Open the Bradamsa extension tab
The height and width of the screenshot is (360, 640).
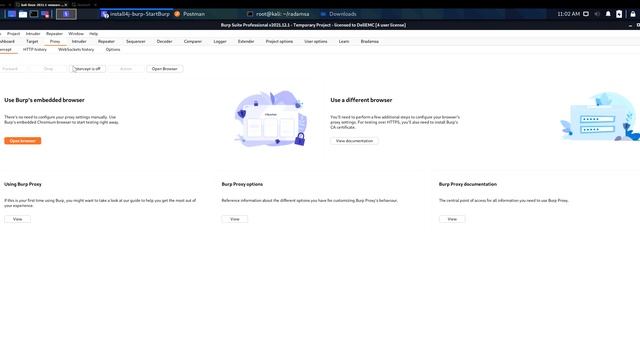coord(369,41)
